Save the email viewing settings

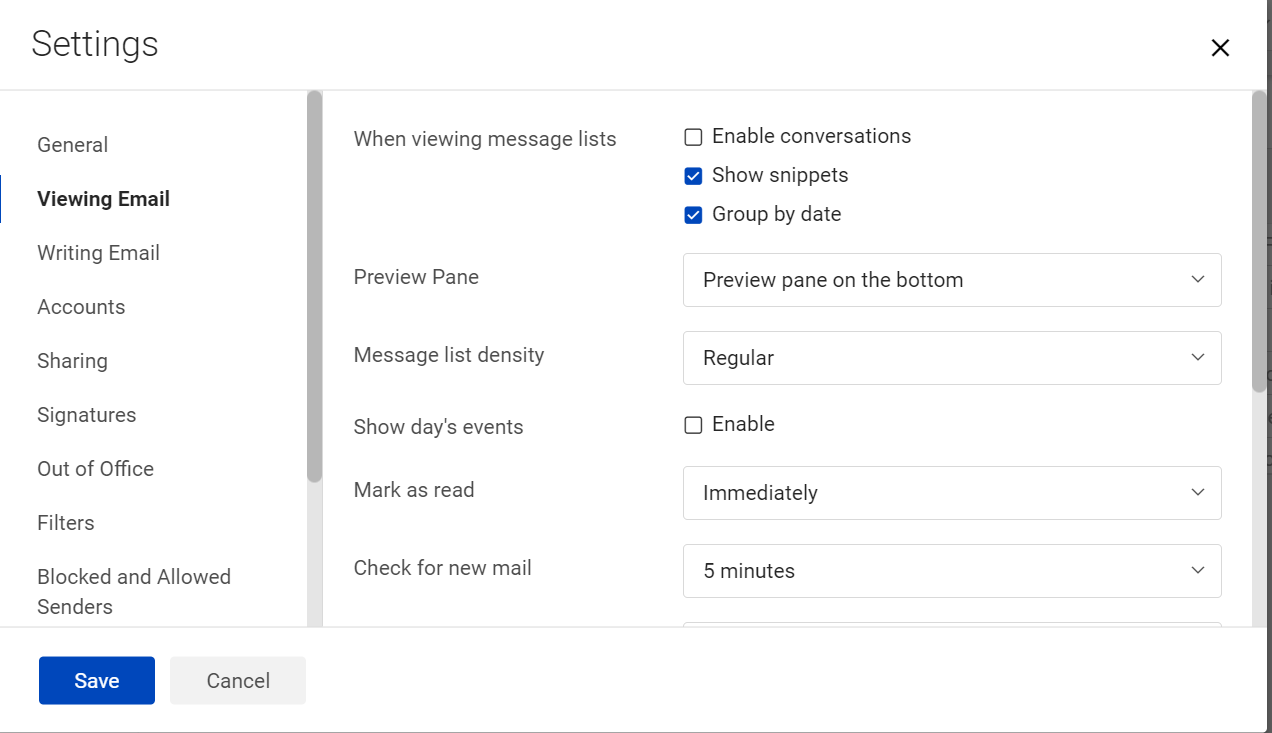[96, 680]
